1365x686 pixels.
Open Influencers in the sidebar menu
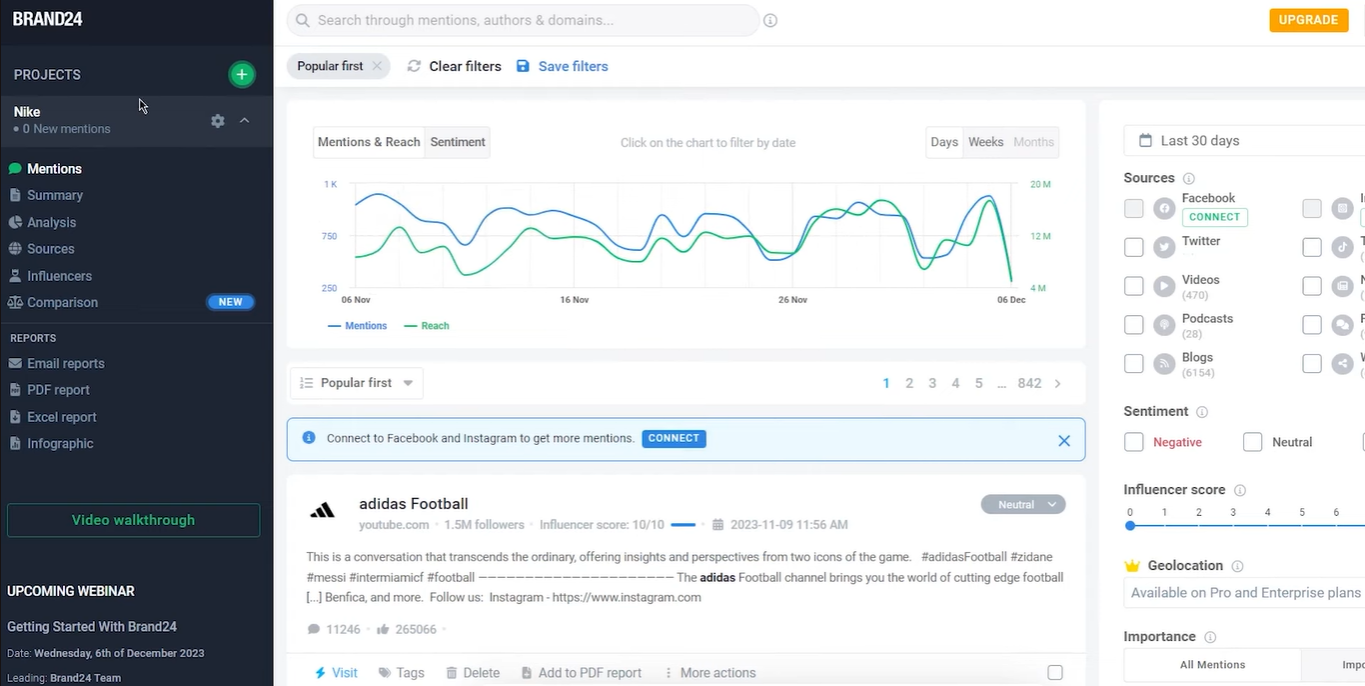59,276
